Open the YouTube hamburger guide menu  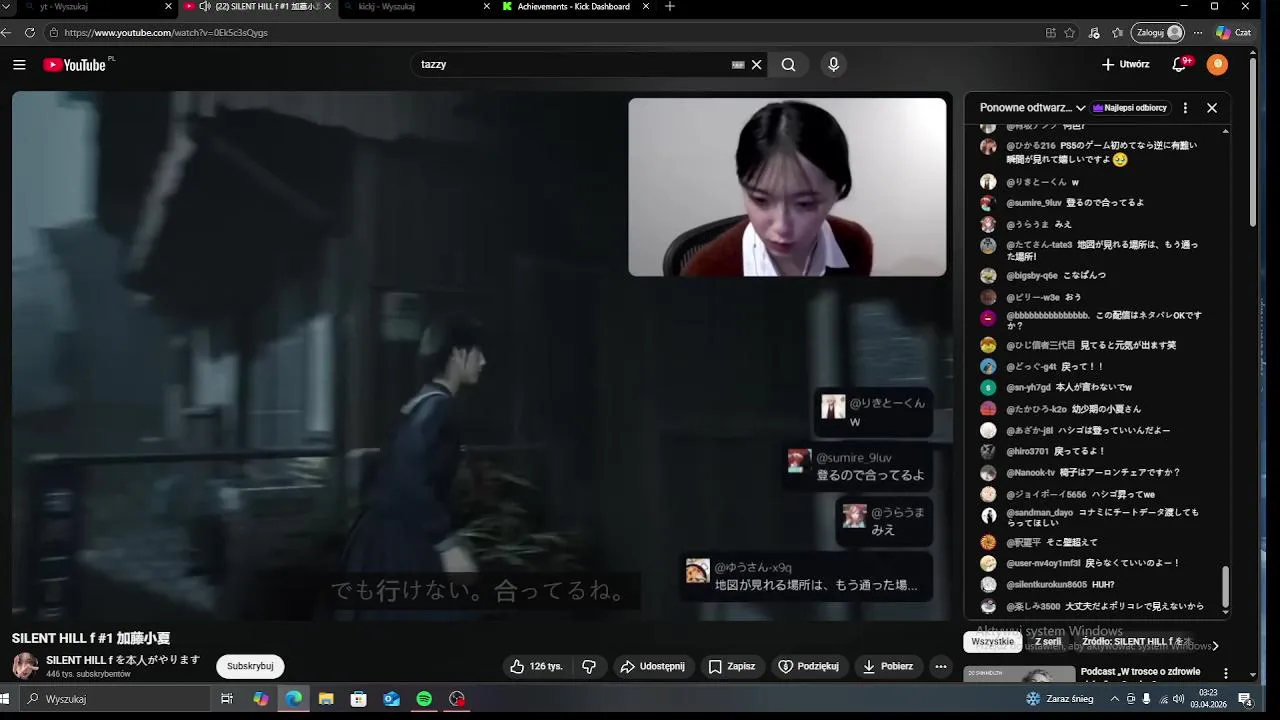pyautogui.click(x=19, y=65)
